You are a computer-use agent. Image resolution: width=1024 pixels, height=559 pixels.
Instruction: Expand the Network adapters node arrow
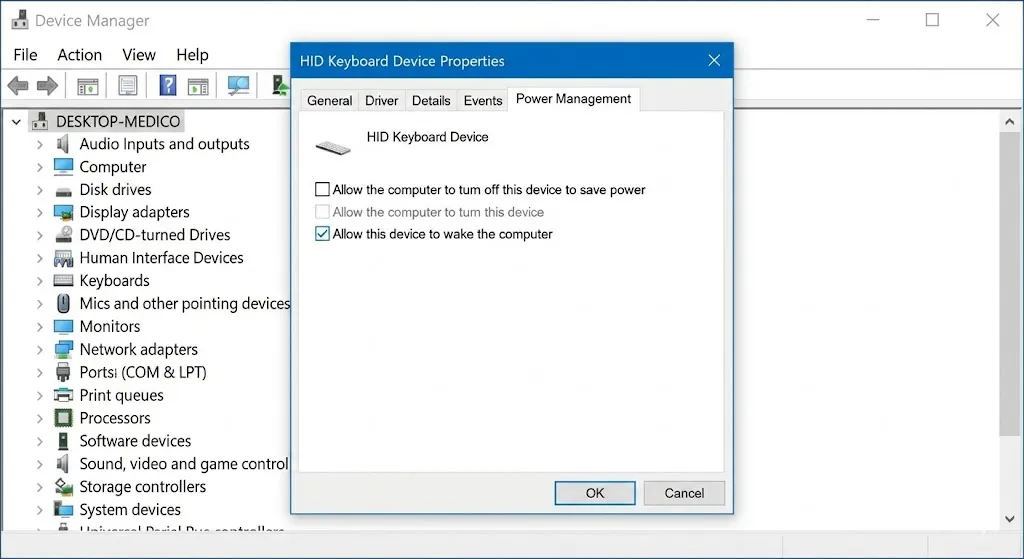point(40,350)
